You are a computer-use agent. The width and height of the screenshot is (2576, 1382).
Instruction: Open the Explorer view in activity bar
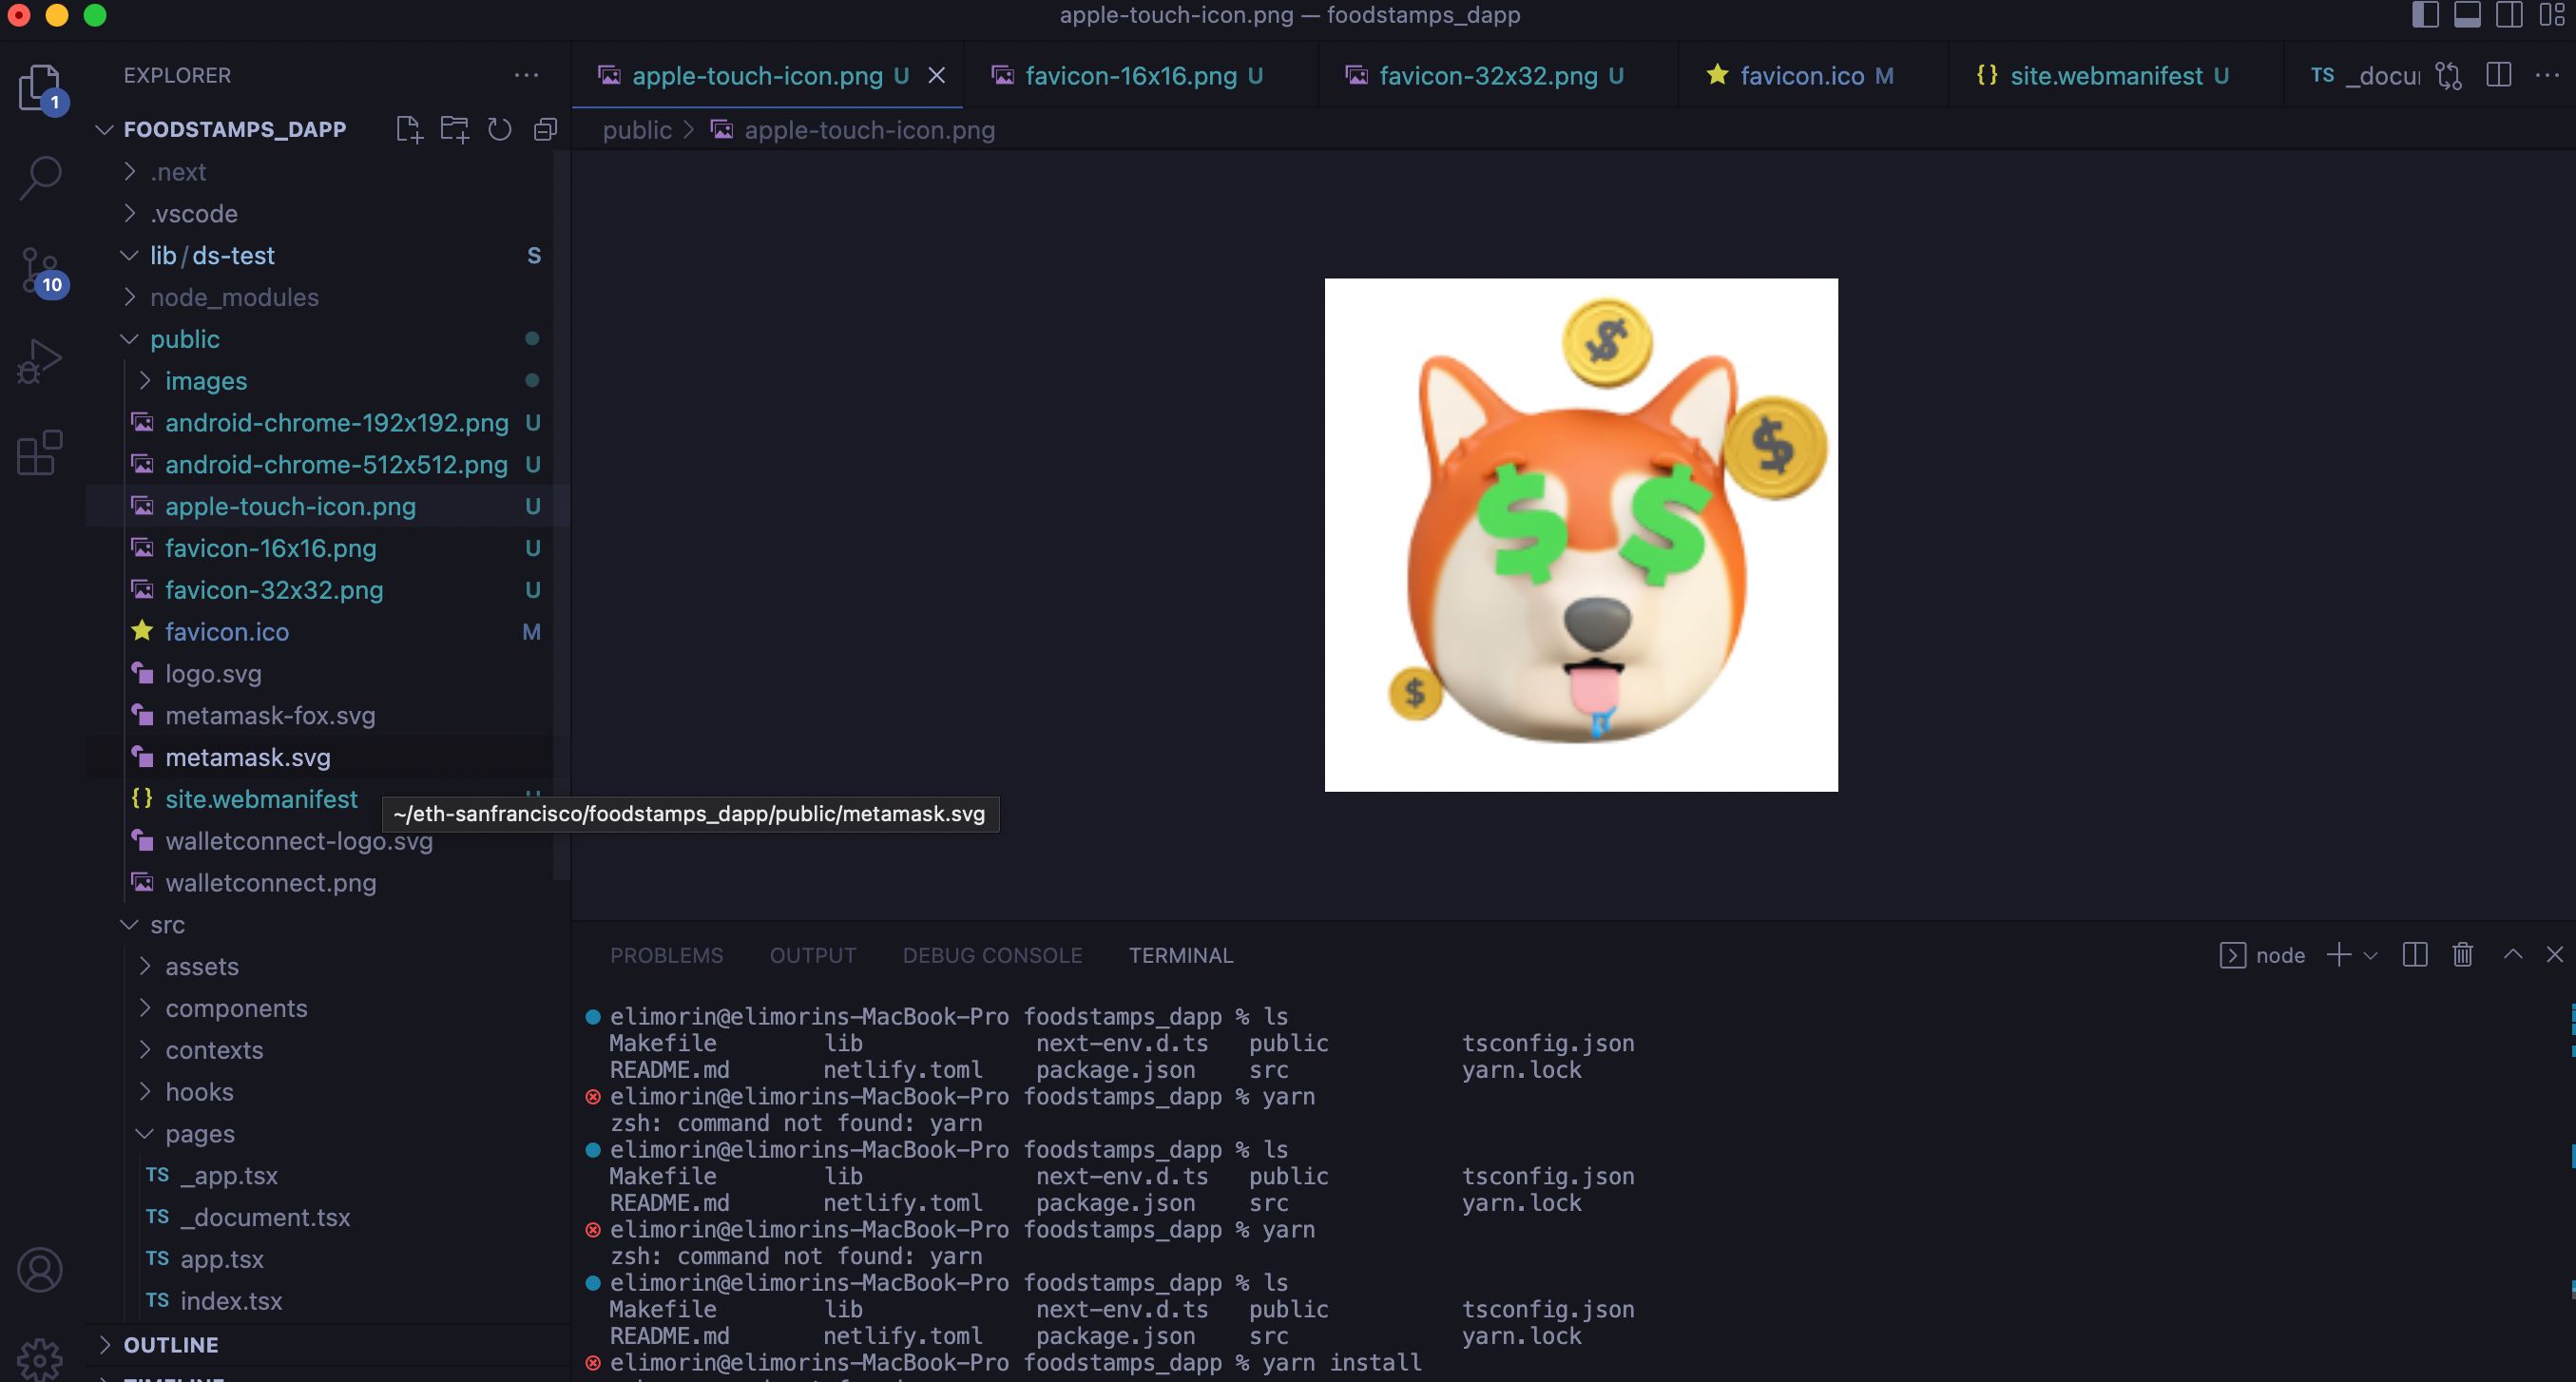[40, 88]
